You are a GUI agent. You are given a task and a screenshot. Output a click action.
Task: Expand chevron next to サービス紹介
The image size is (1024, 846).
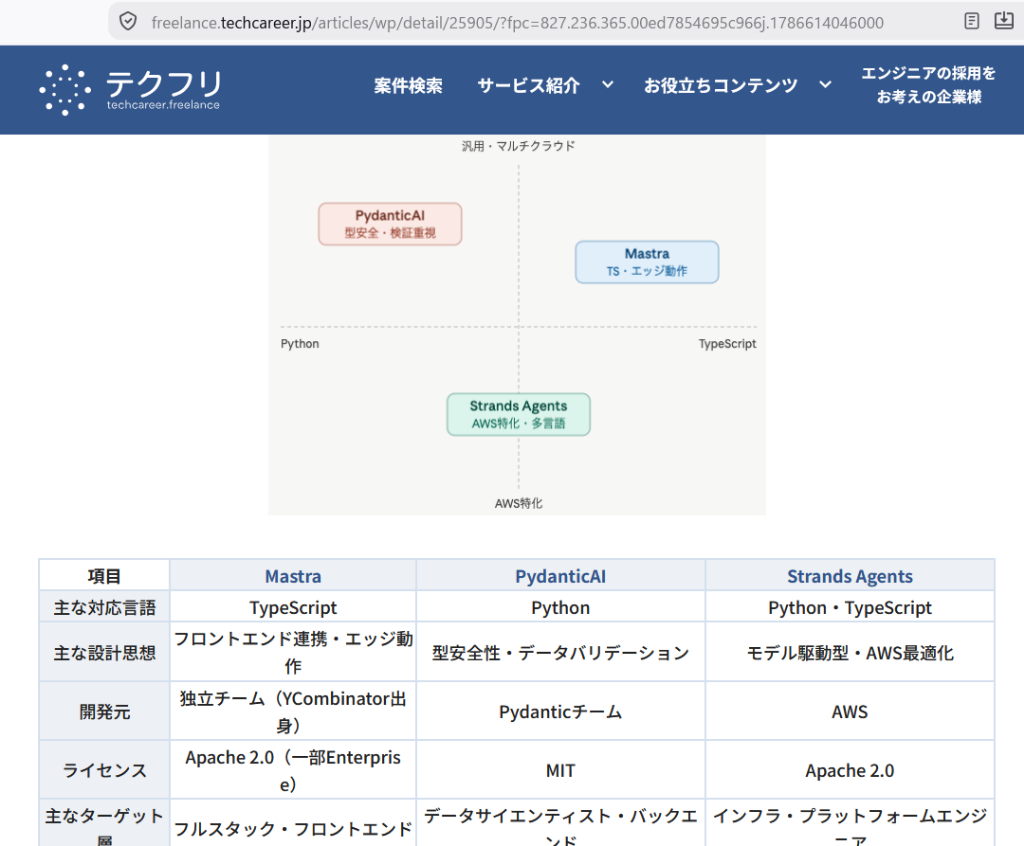pos(608,85)
